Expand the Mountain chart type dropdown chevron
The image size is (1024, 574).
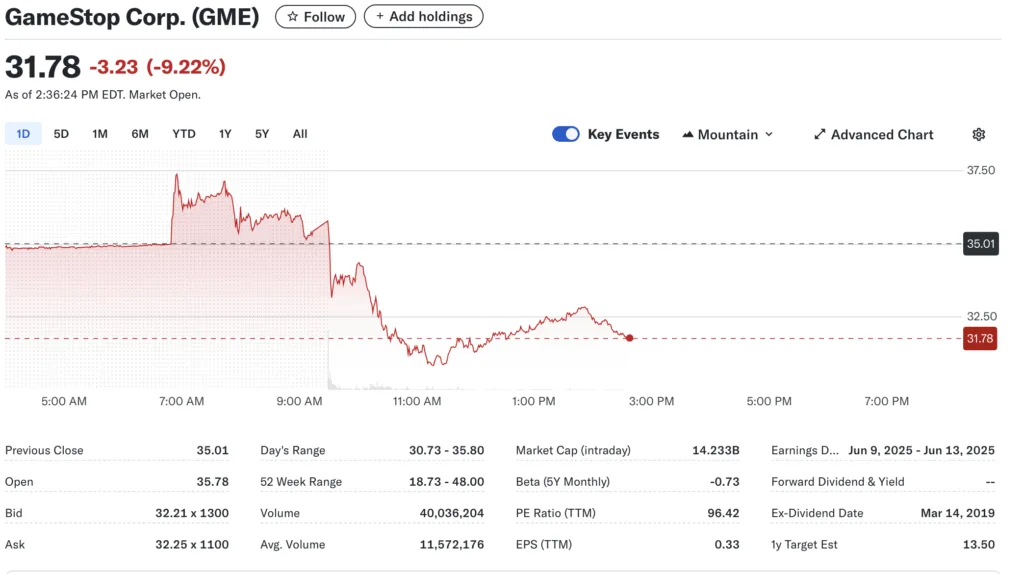coord(769,135)
